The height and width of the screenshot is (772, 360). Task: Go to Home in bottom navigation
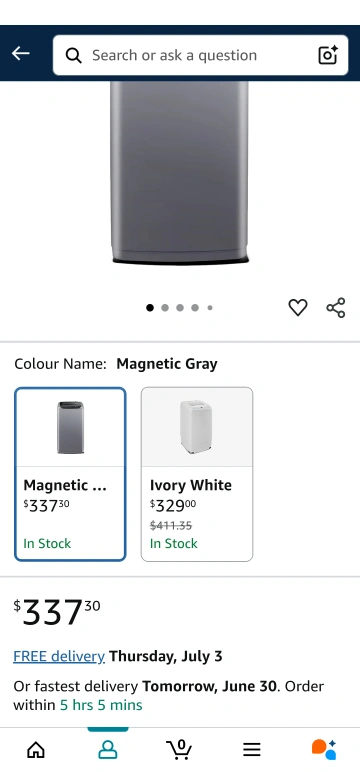[x=35, y=750]
